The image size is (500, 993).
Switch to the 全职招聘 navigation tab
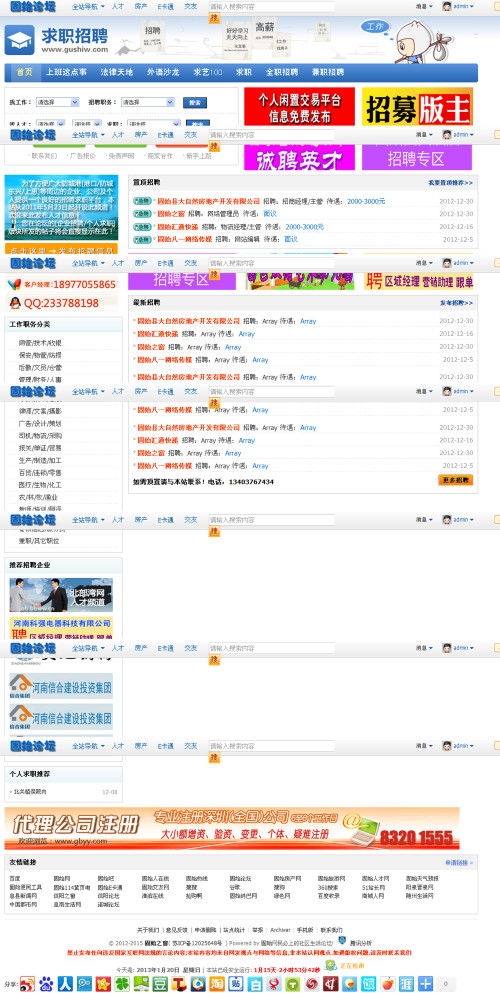[282, 72]
